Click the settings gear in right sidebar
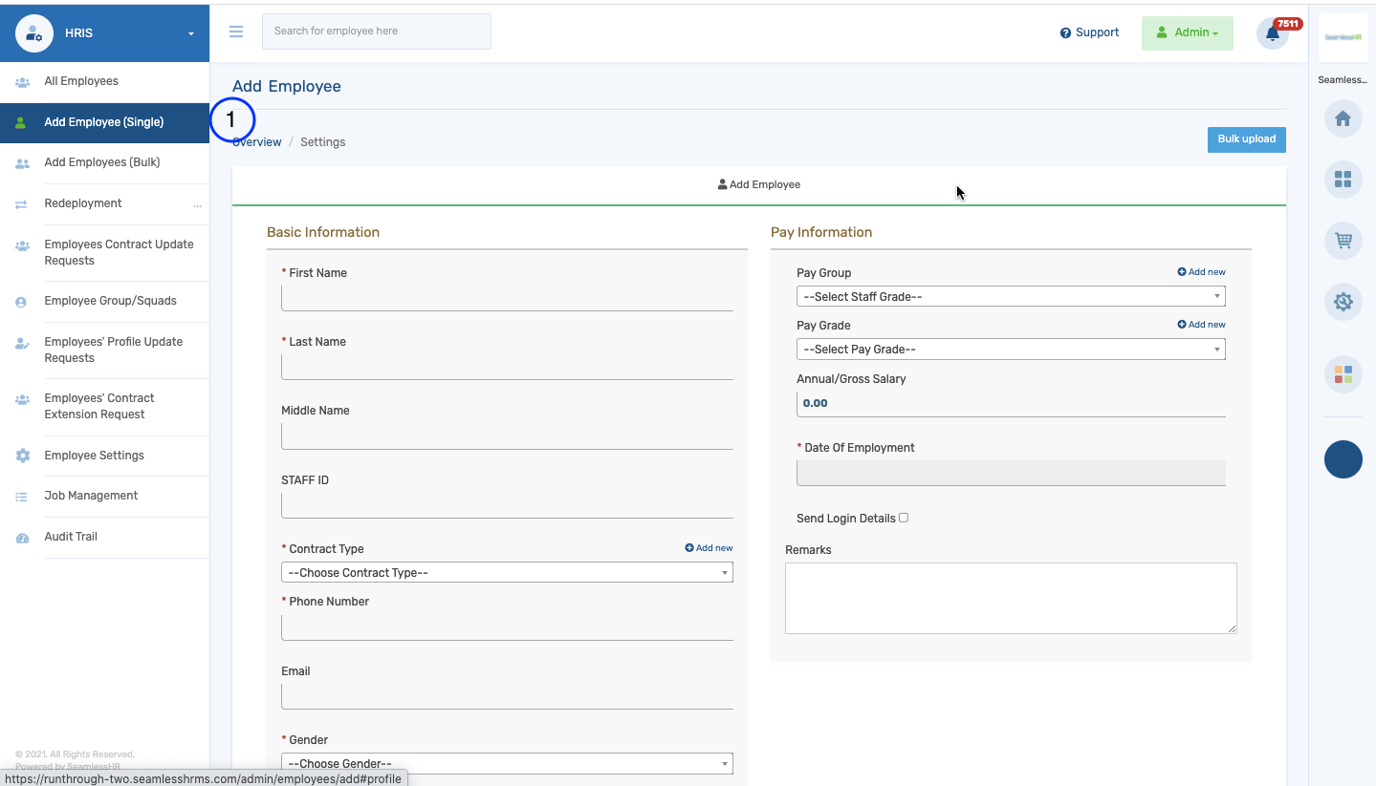This screenshot has height=786, width=1376. point(1343,301)
